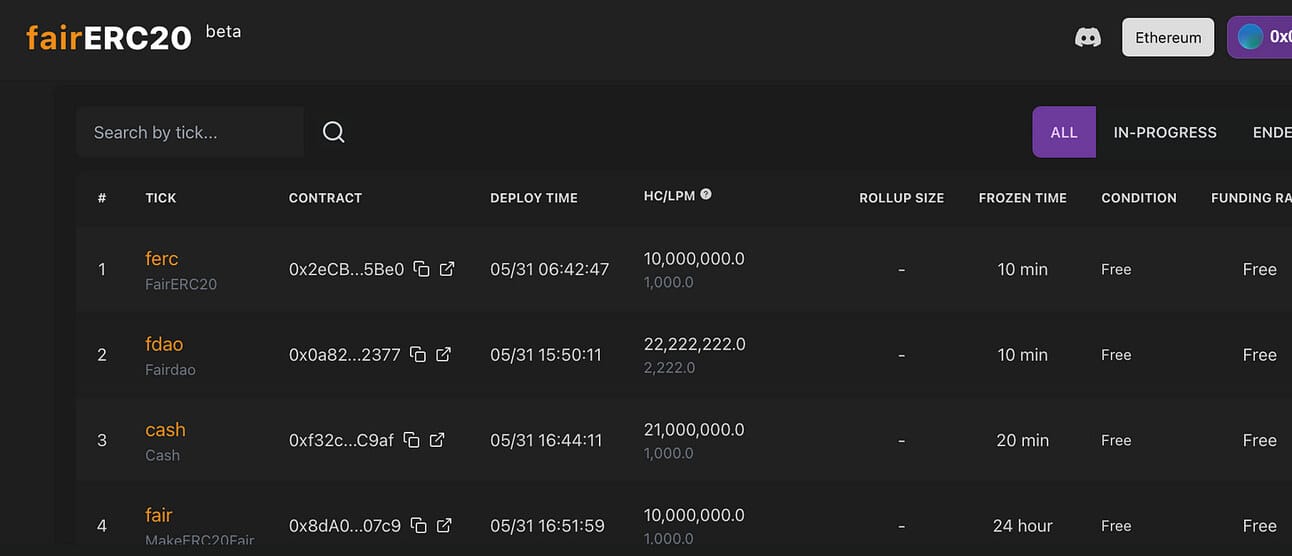The width and height of the screenshot is (1292, 556).
Task: Switch to the IN-PROGRESS tab
Action: (x=1165, y=132)
